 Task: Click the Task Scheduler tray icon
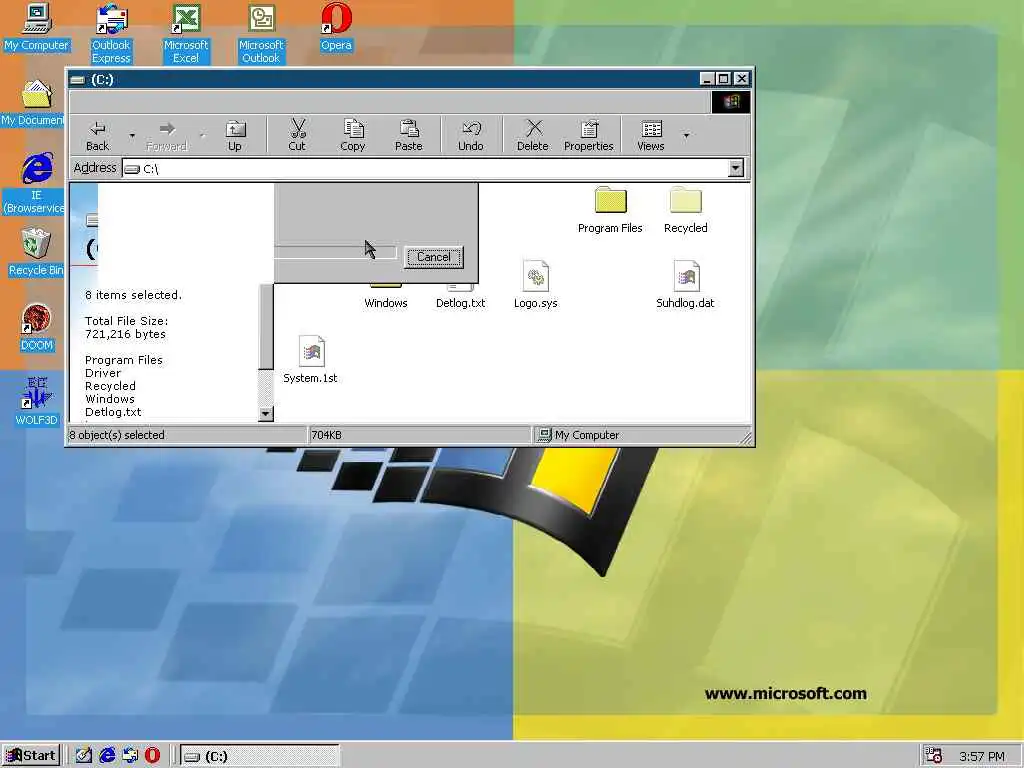click(935, 756)
